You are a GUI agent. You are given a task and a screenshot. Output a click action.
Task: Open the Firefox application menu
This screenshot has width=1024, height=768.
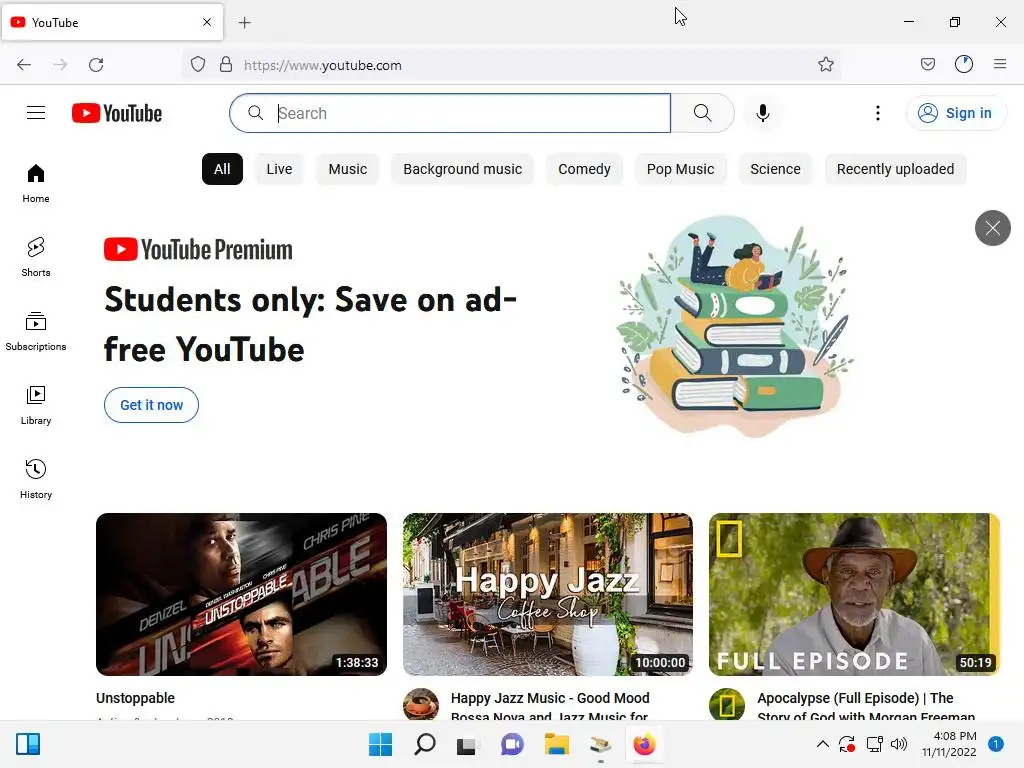[x=1000, y=64]
